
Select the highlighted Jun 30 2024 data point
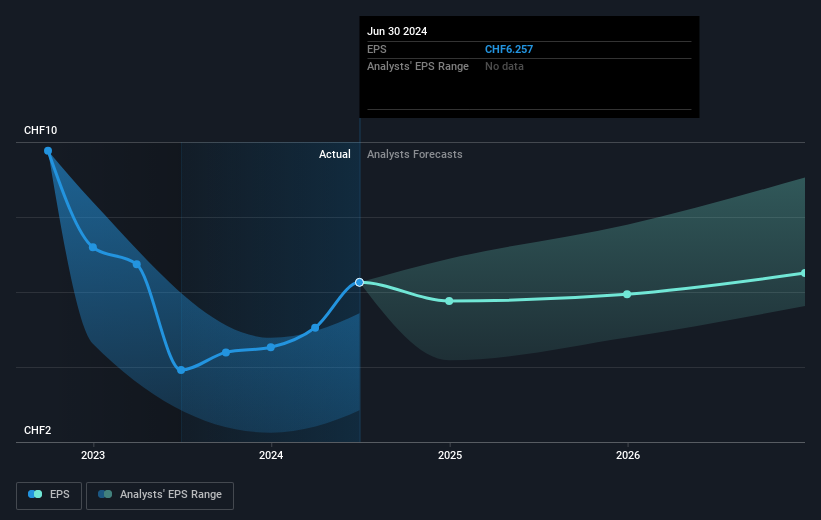(359, 282)
